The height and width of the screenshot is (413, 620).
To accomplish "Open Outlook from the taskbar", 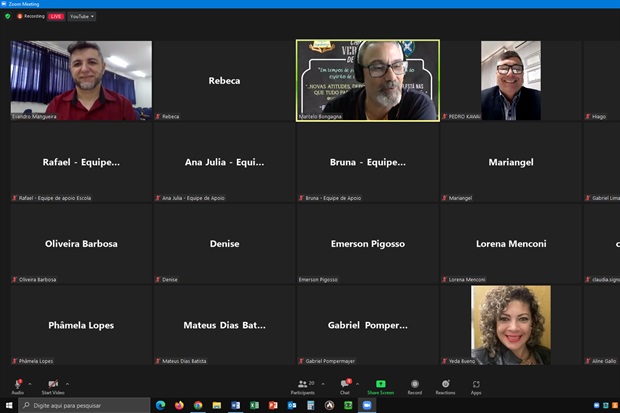I will coord(292,405).
